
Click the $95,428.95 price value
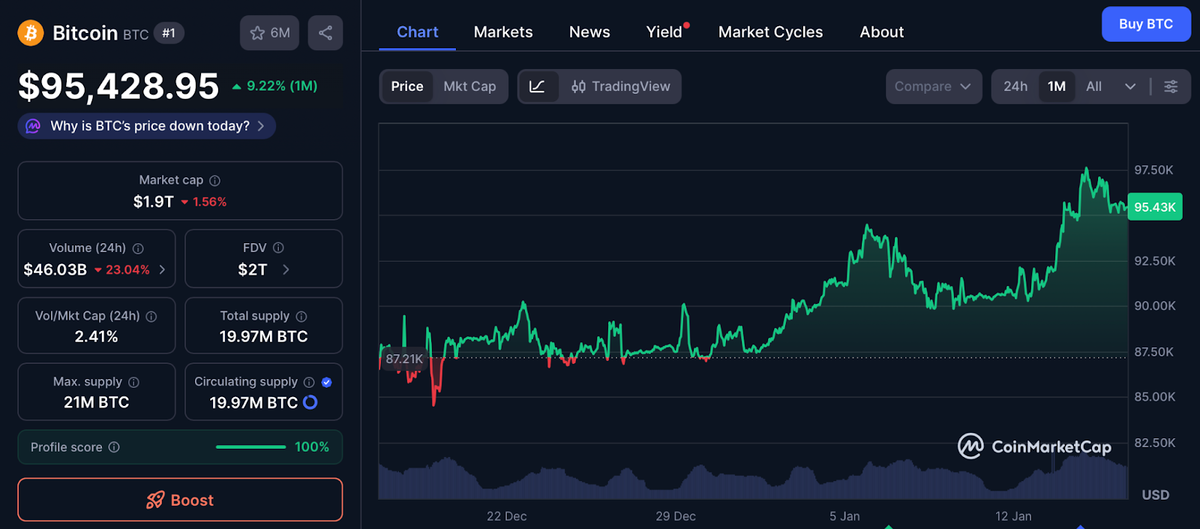tap(119, 86)
